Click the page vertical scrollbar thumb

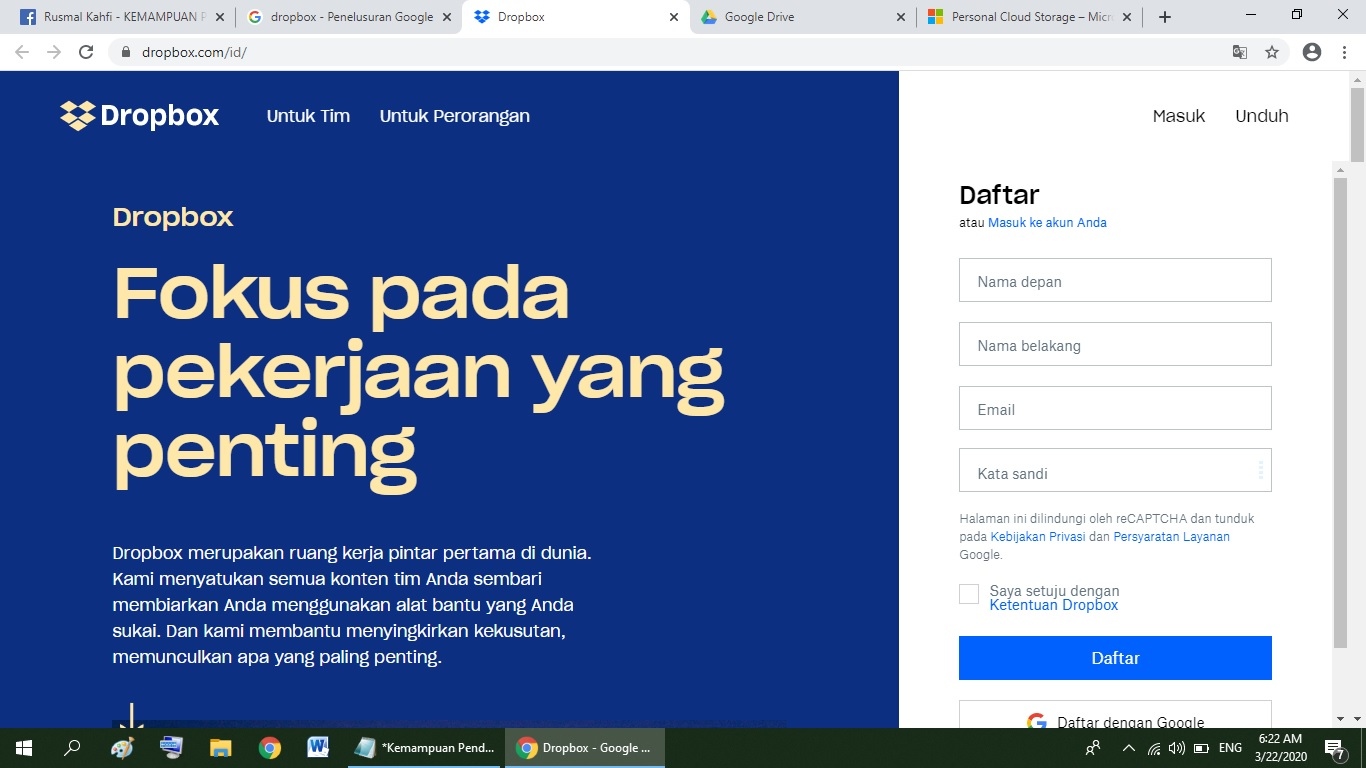tap(1357, 125)
